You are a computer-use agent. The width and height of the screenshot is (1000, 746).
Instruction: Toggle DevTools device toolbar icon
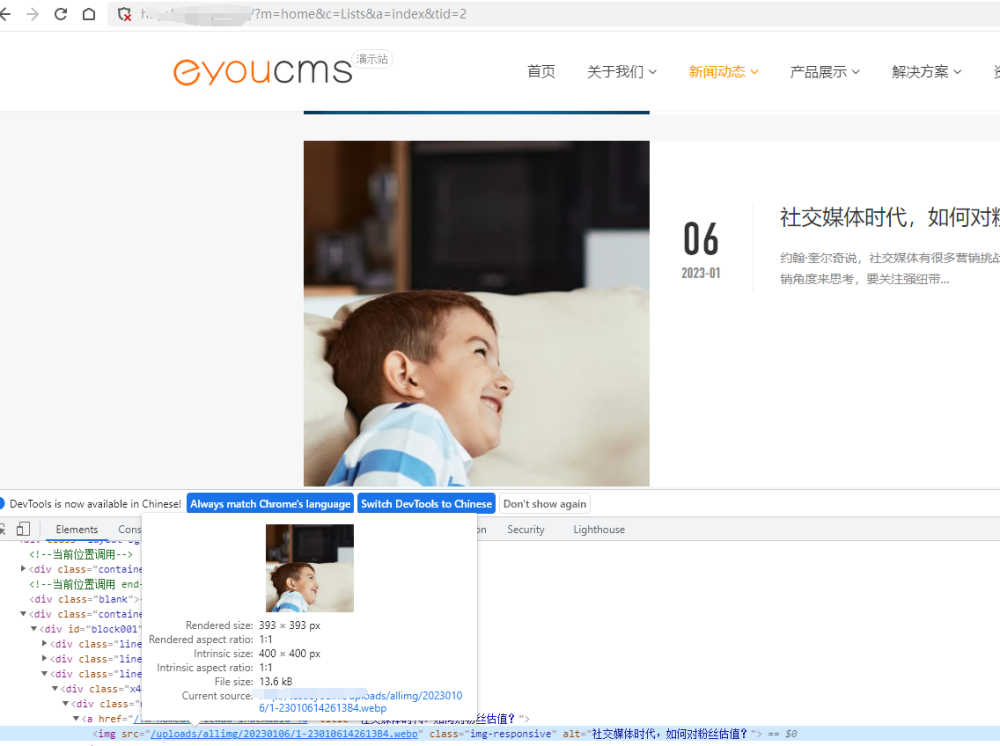click(23, 529)
